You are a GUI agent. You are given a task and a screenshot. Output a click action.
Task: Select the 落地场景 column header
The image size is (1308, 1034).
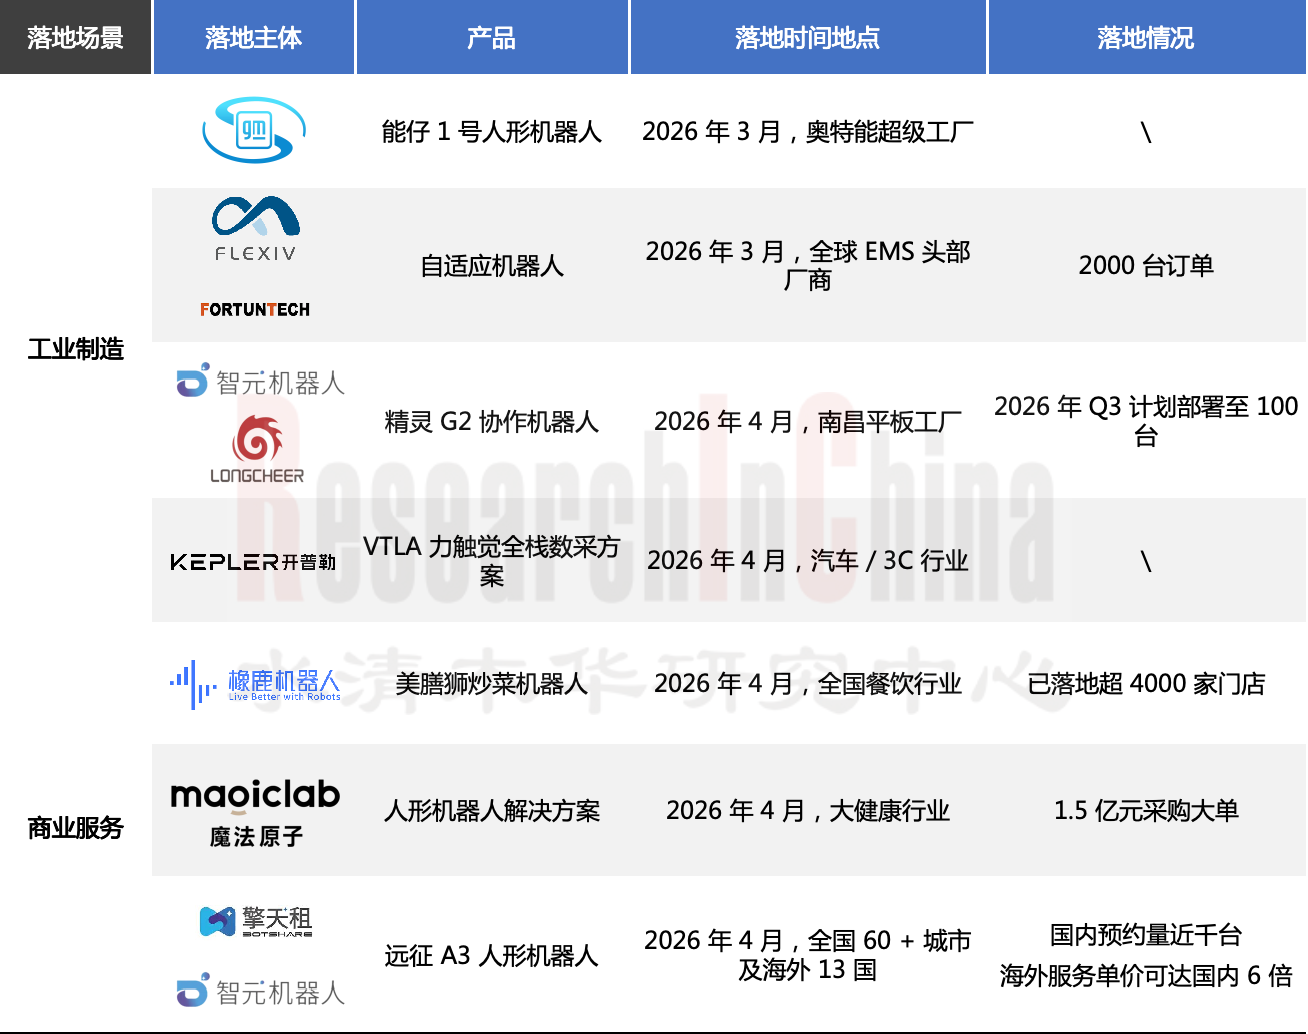coord(75,37)
